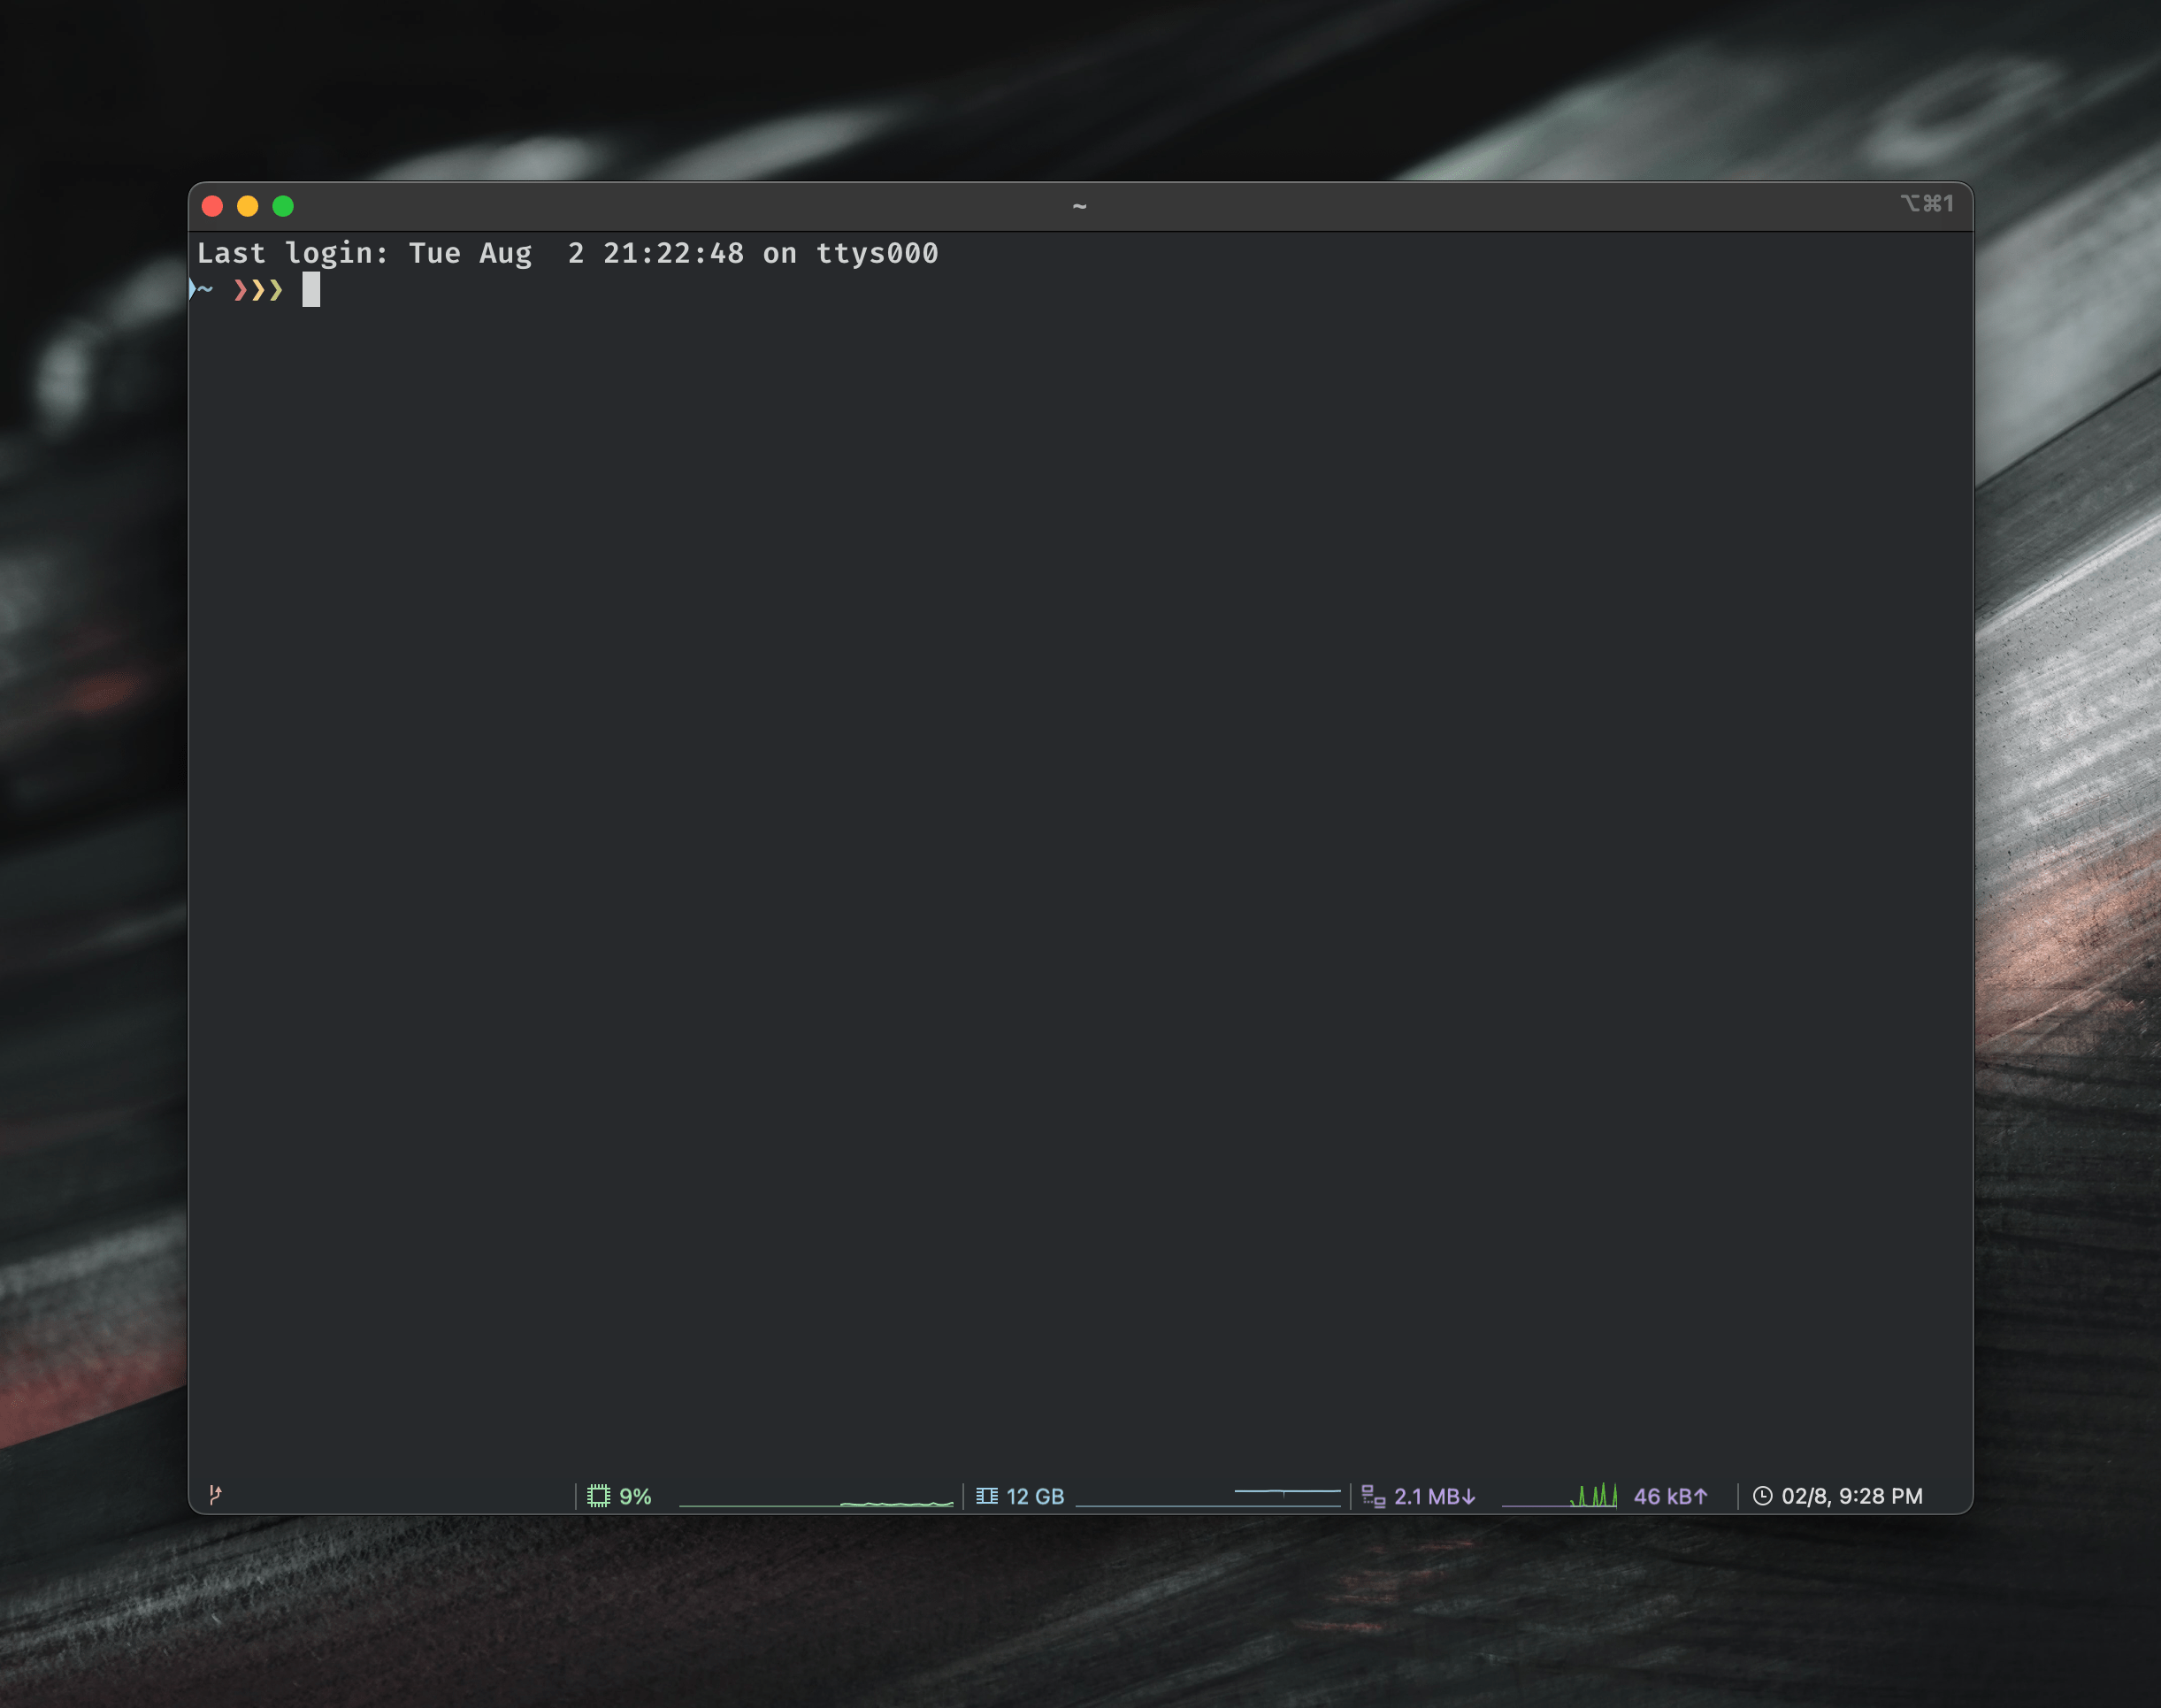Click the git branch status icon

click(215, 1494)
